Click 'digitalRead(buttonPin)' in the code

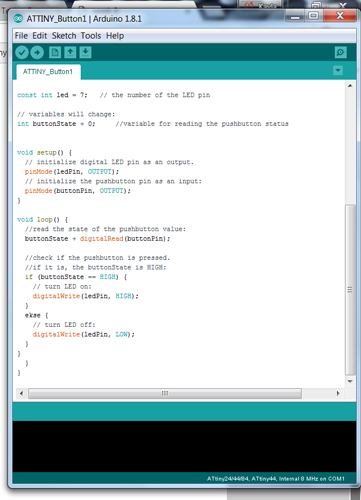click(x=123, y=239)
